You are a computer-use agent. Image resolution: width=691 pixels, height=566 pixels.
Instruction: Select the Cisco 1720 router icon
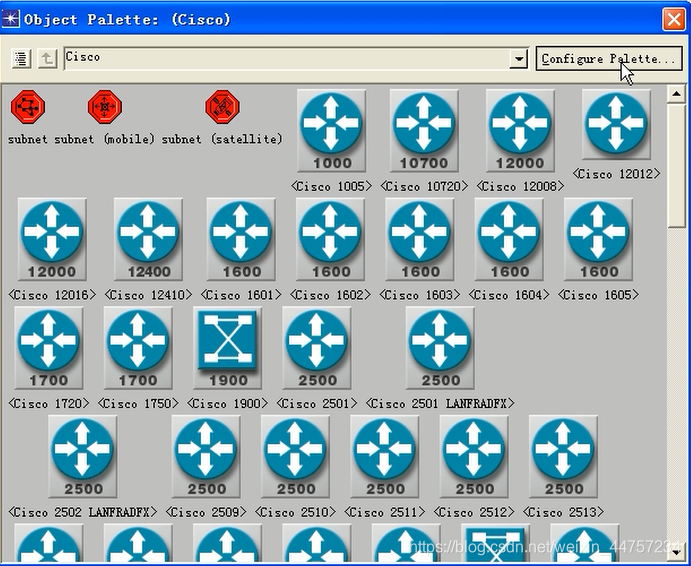pos(48,348)
